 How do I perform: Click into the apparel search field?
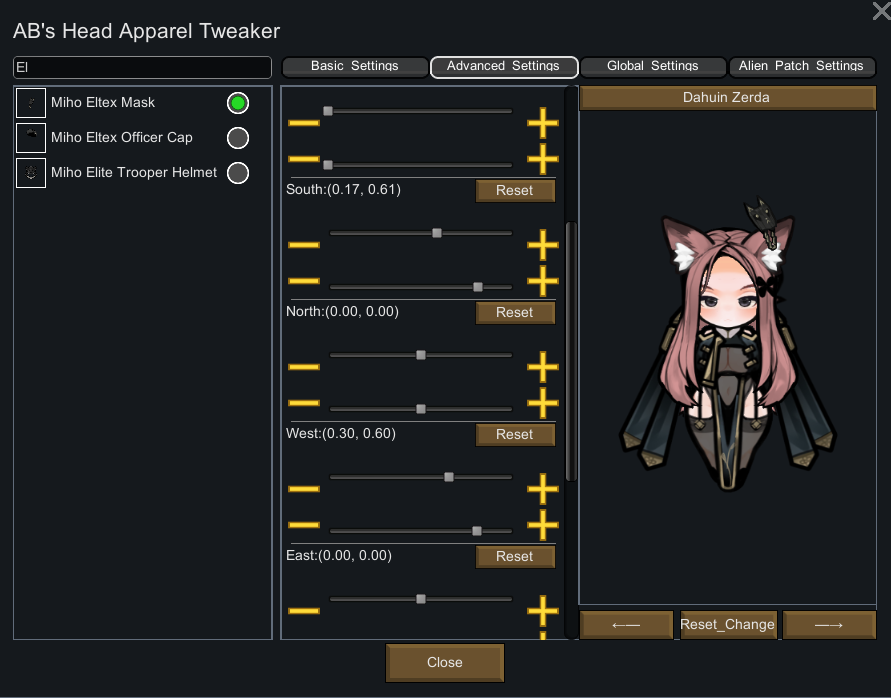142,67
